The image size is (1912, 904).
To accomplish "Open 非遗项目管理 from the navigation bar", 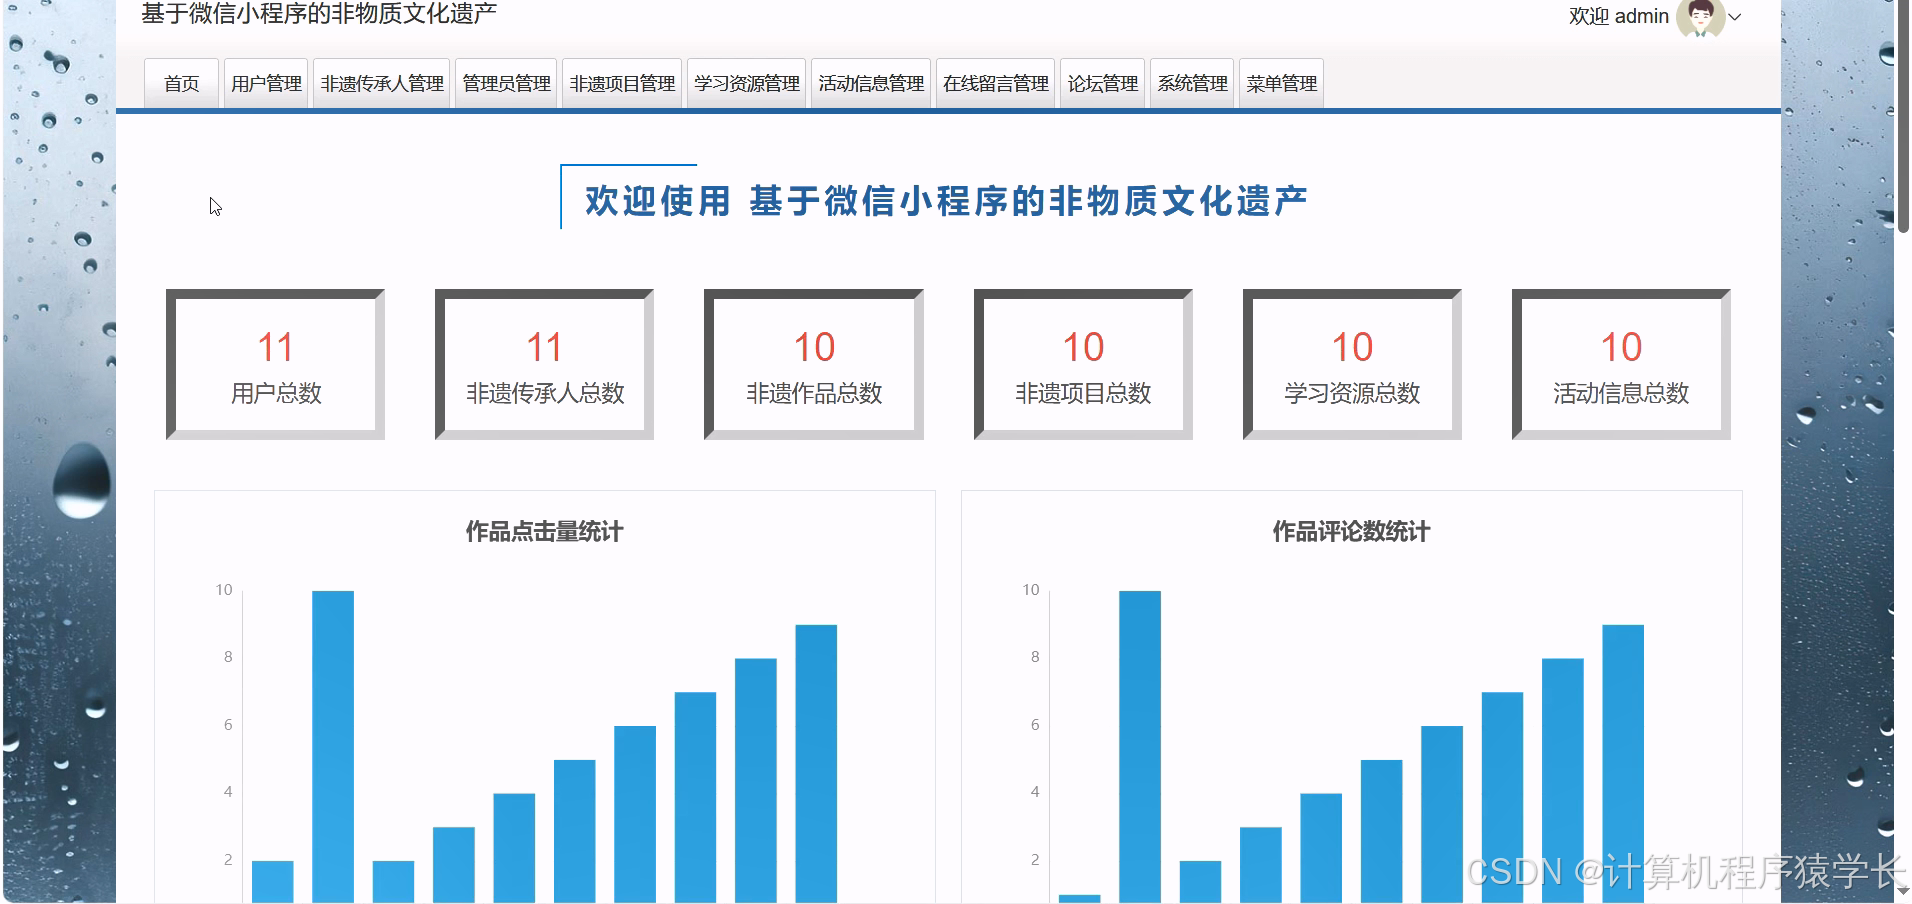I will tap(621, 83).
